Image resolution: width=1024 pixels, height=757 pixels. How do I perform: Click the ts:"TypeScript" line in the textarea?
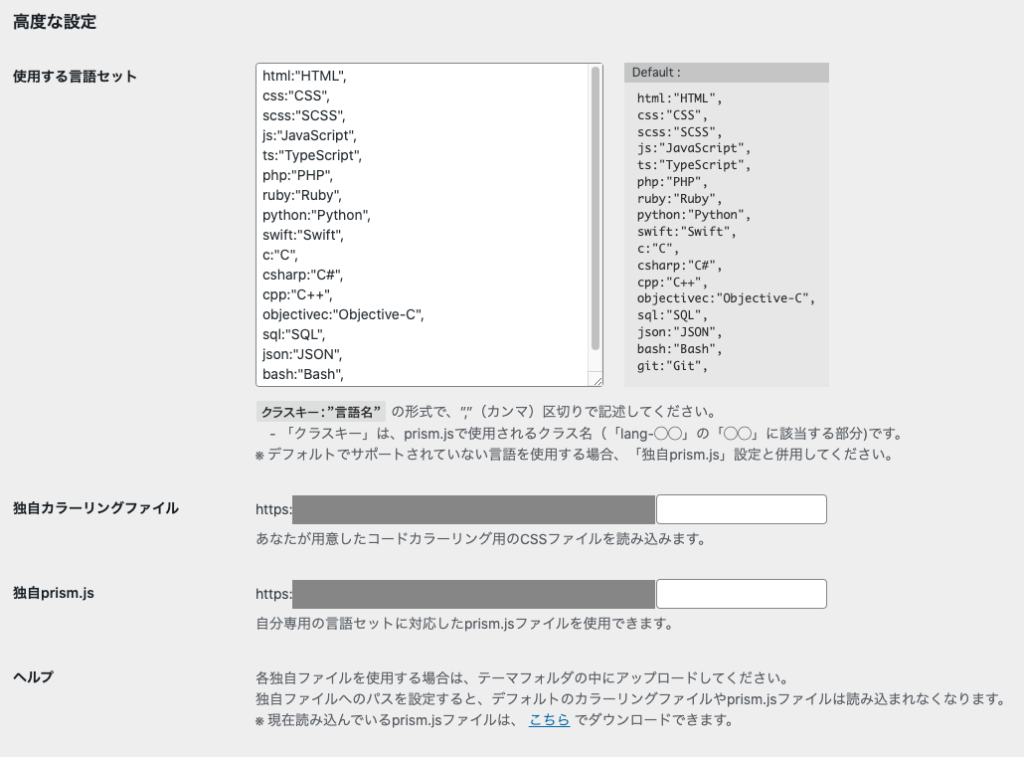click(311, 155)
